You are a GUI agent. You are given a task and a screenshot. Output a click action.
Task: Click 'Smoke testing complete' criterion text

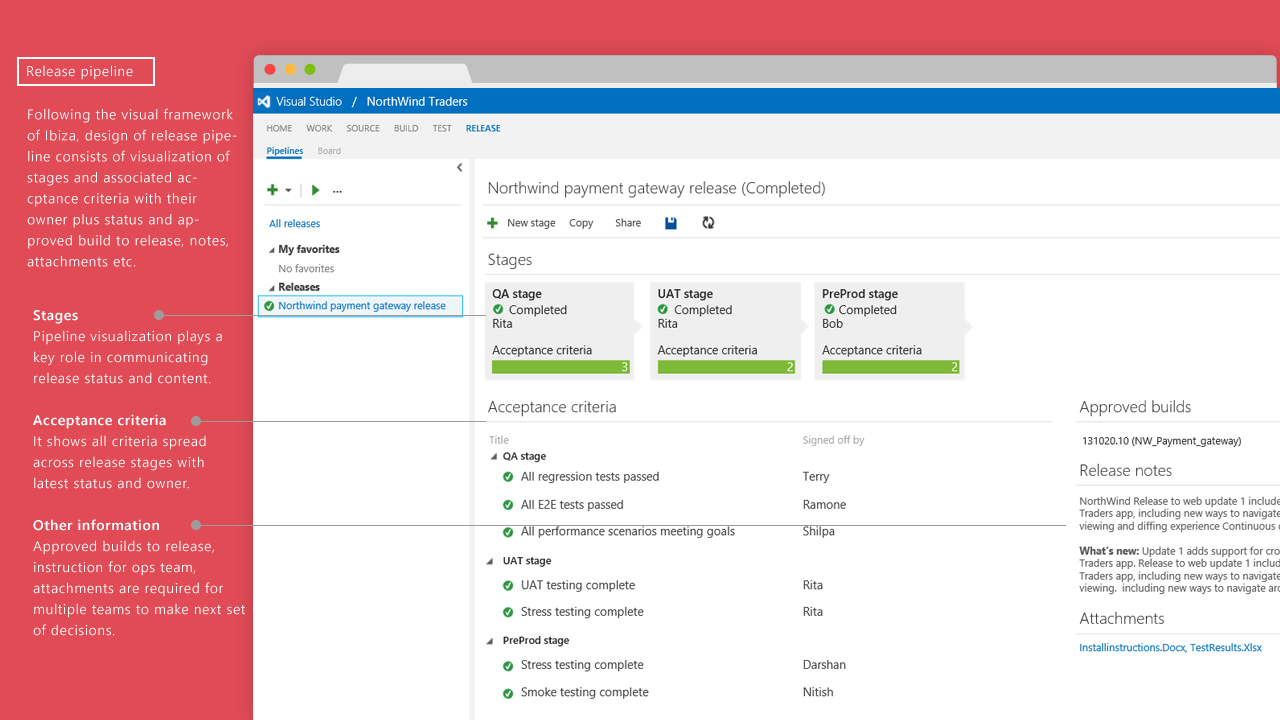point(584,692)
